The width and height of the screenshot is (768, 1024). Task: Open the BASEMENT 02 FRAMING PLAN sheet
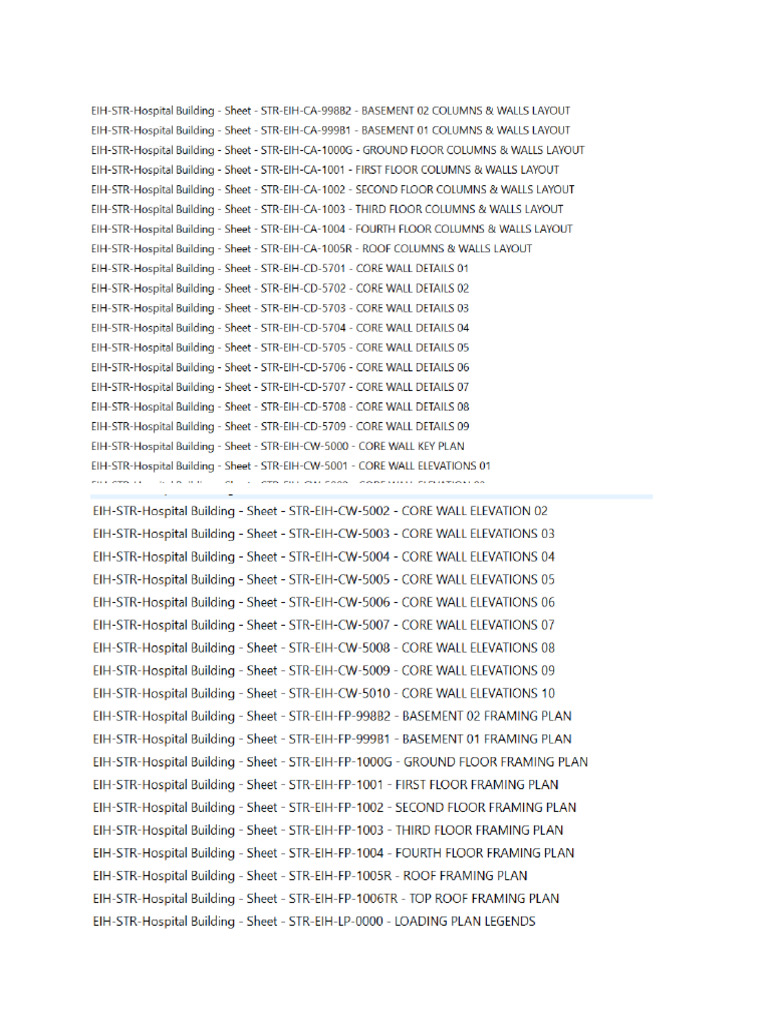332,716
